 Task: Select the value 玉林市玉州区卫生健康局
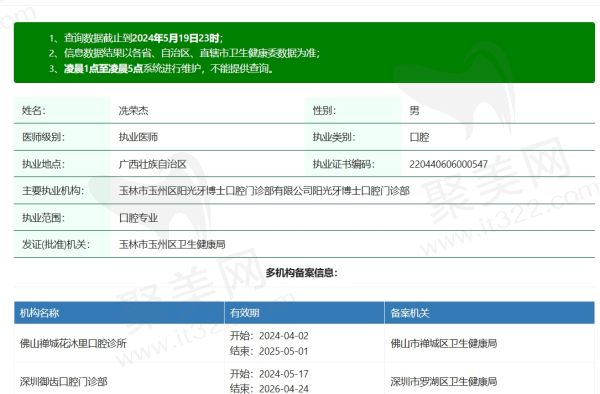(172, 244)
